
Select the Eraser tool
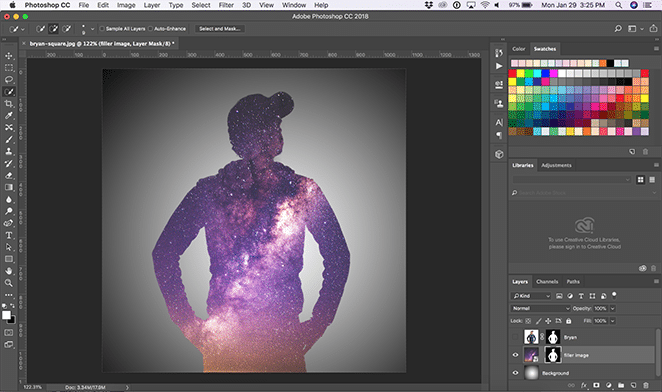tap(8, 175)
